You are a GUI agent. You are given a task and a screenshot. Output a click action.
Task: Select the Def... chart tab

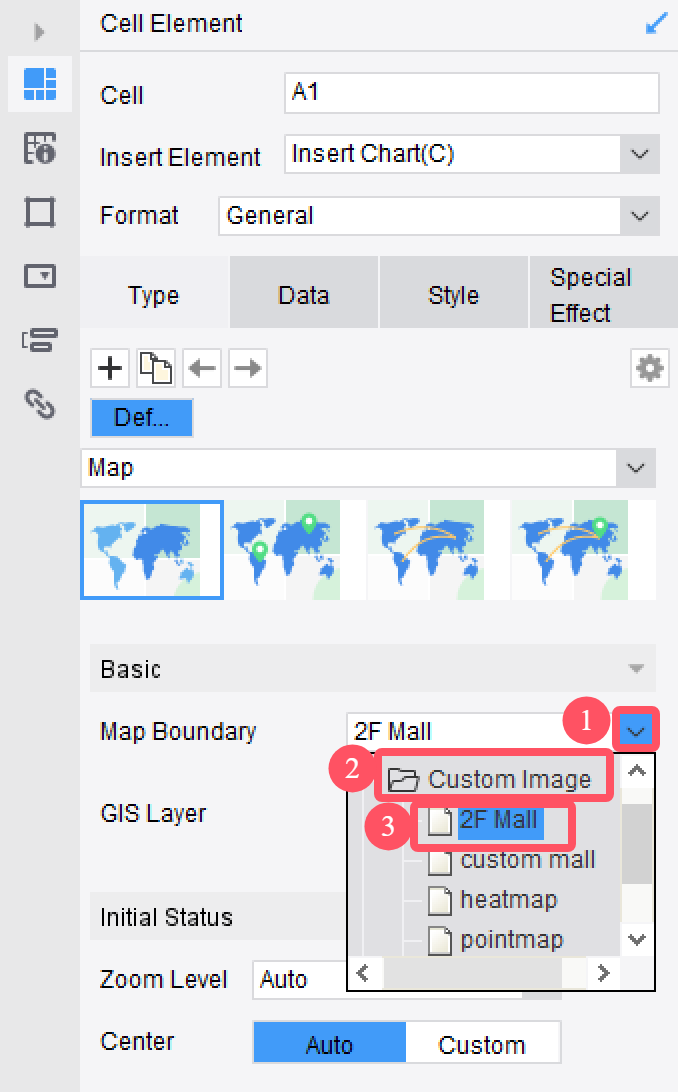click(x=142, y=418)
